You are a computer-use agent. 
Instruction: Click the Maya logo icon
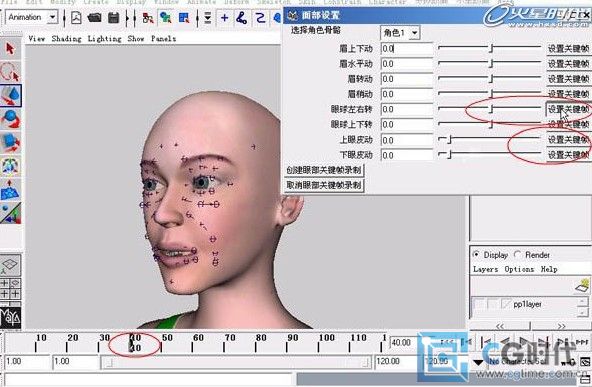pyautogui.click(x=10, y=318)
